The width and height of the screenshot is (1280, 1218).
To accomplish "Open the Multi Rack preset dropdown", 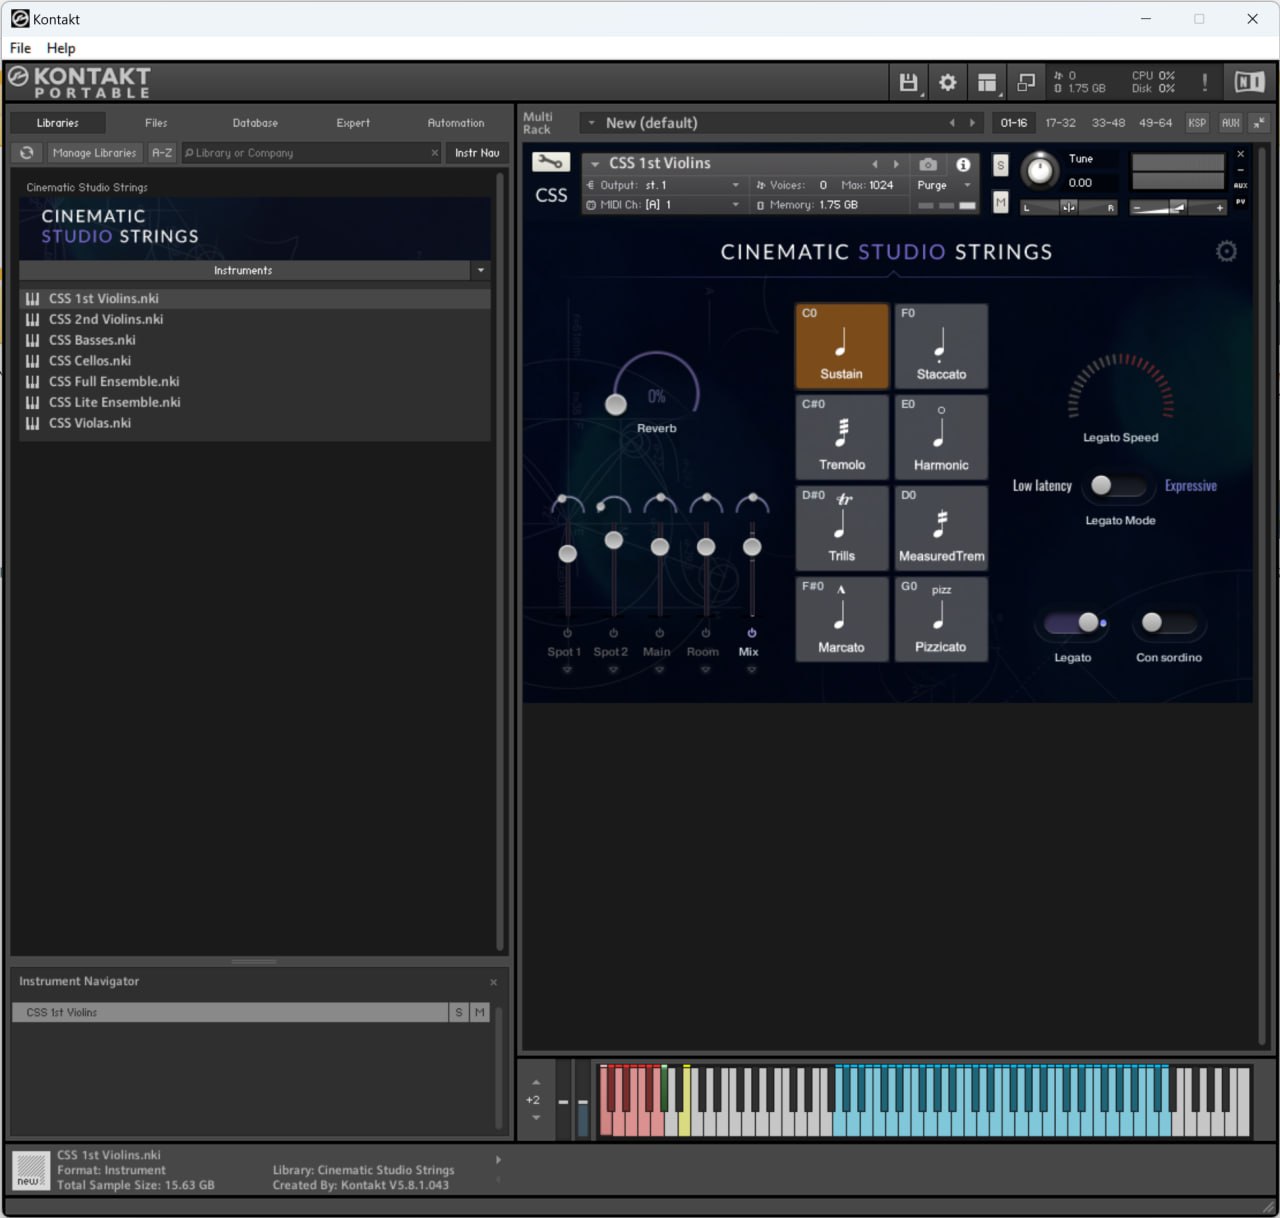I will 591,123.
